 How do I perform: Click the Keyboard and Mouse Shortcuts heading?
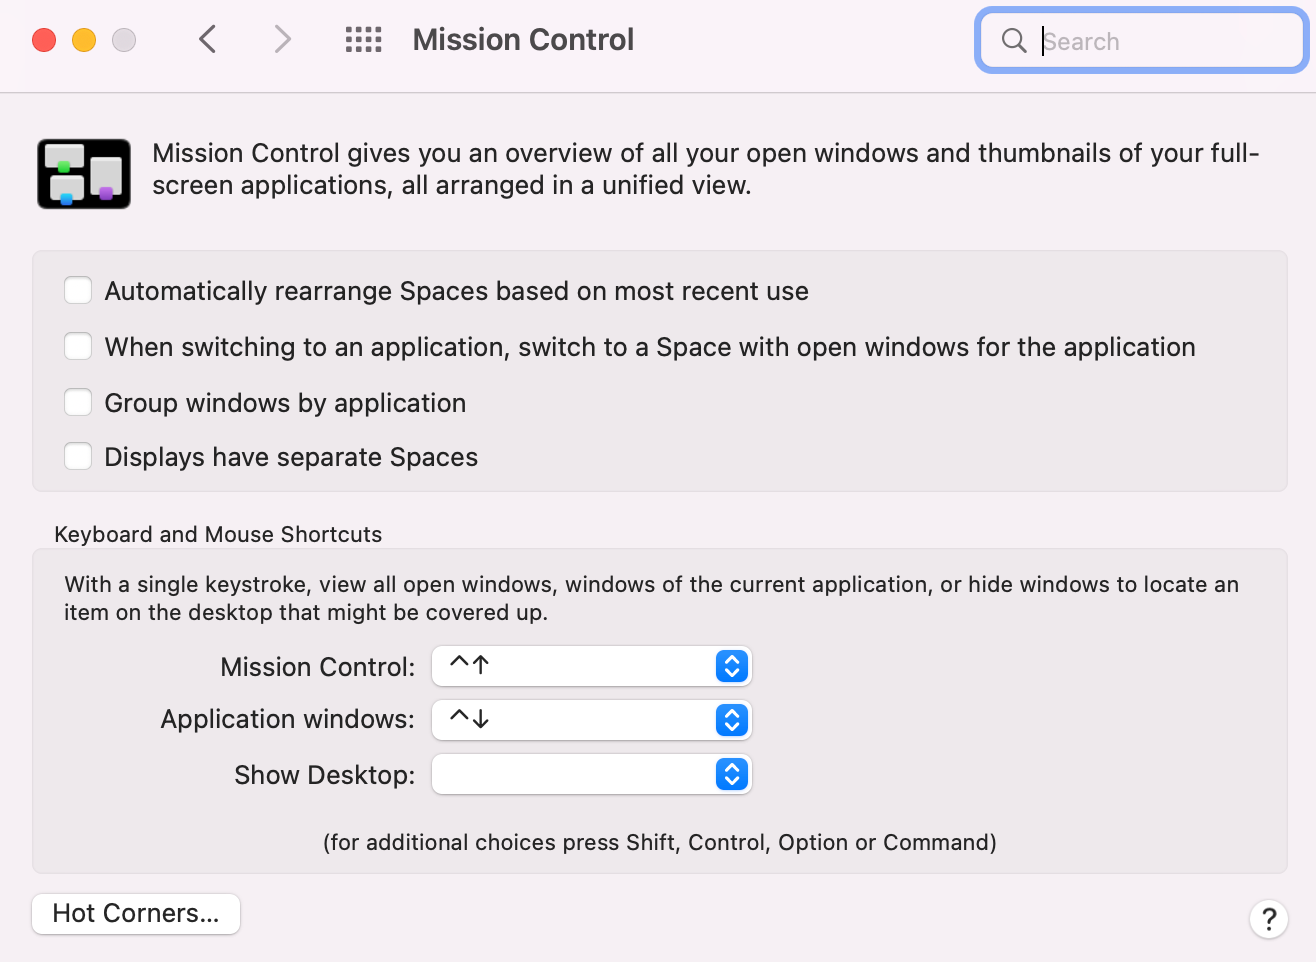click(x=218, y=534)
